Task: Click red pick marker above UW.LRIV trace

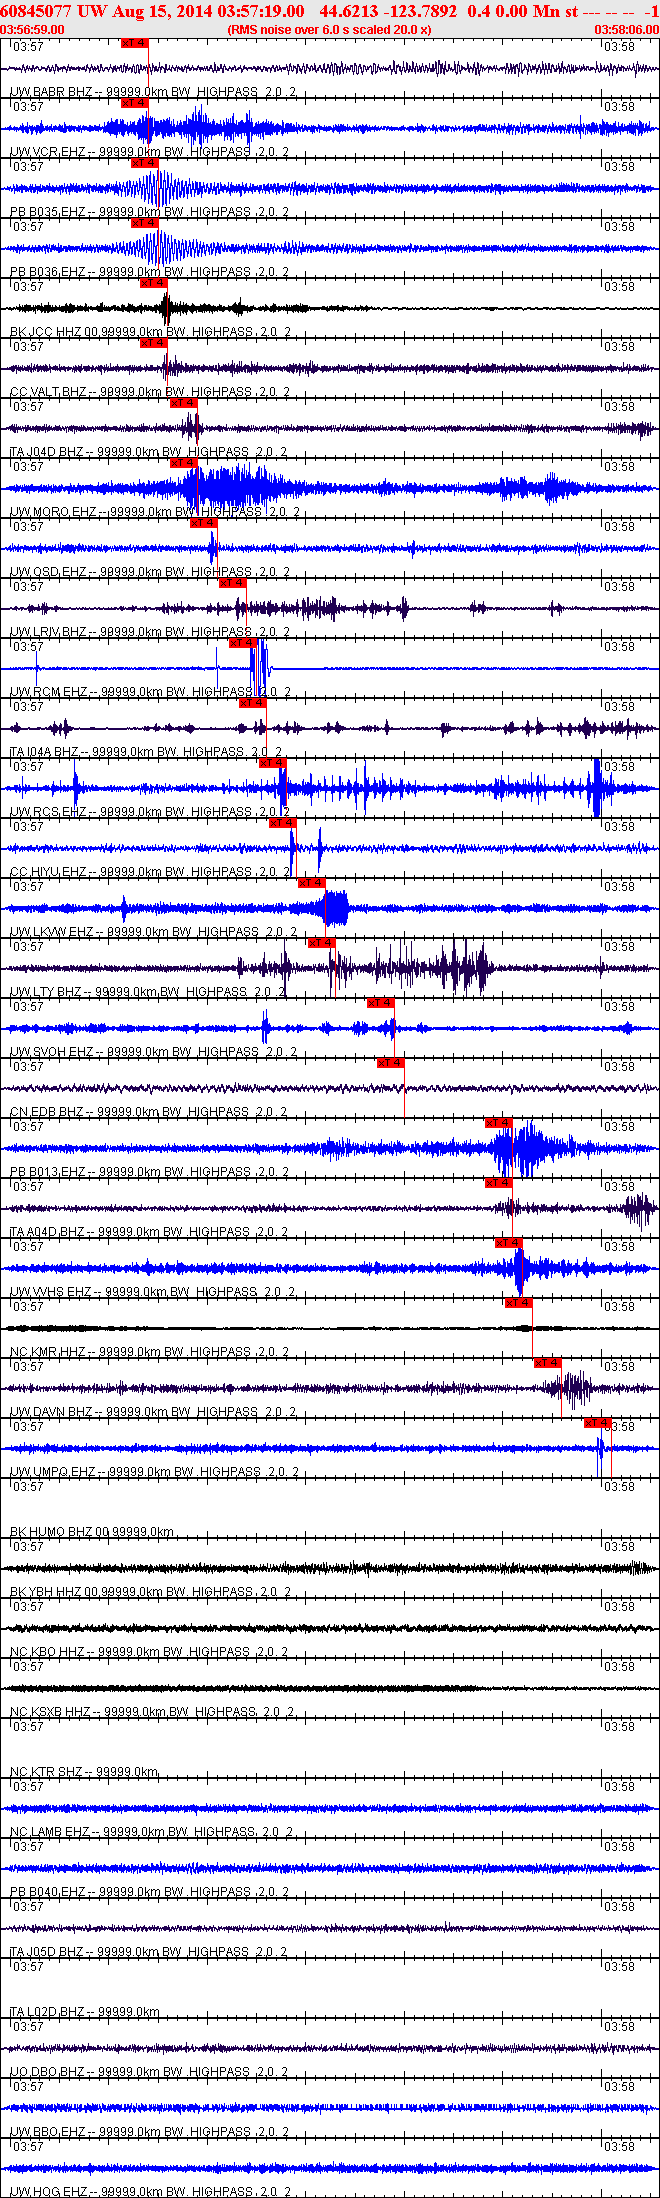Action: pyautogui.click(x=233, y=583)
